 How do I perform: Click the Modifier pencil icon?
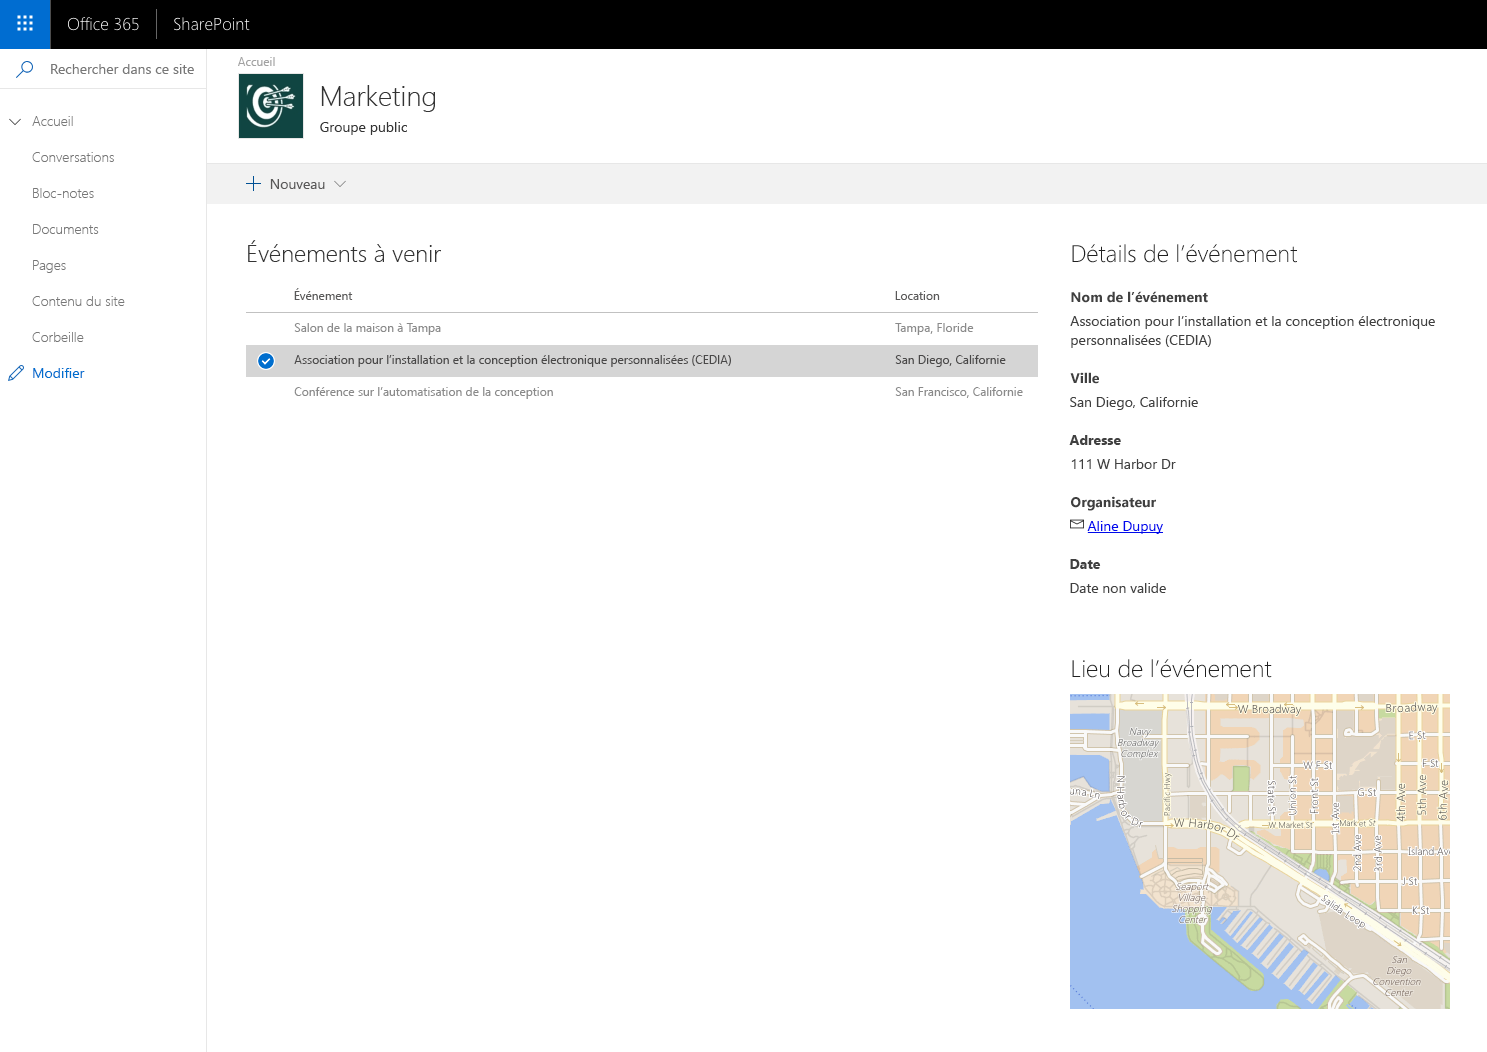(x=16, y=372)
